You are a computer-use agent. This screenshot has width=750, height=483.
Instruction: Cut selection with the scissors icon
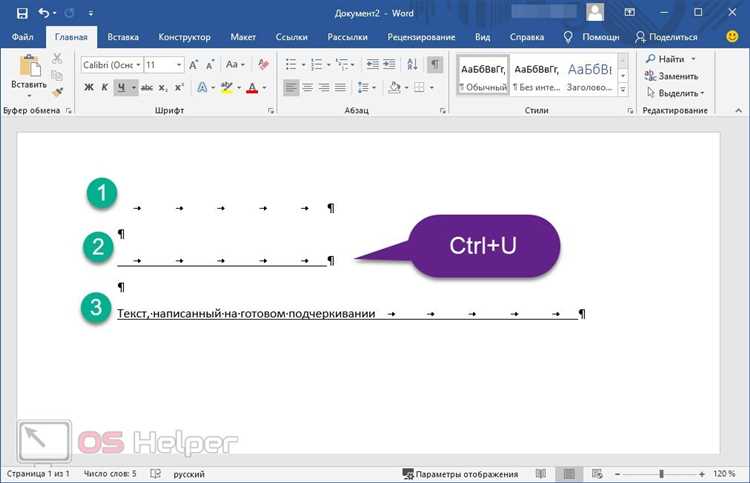click(x=57, y=59)
